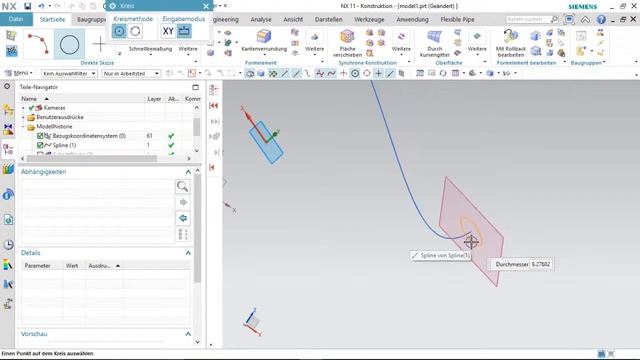
Task: Open the Flexible Pipe tab
Action: pos(457,19)
